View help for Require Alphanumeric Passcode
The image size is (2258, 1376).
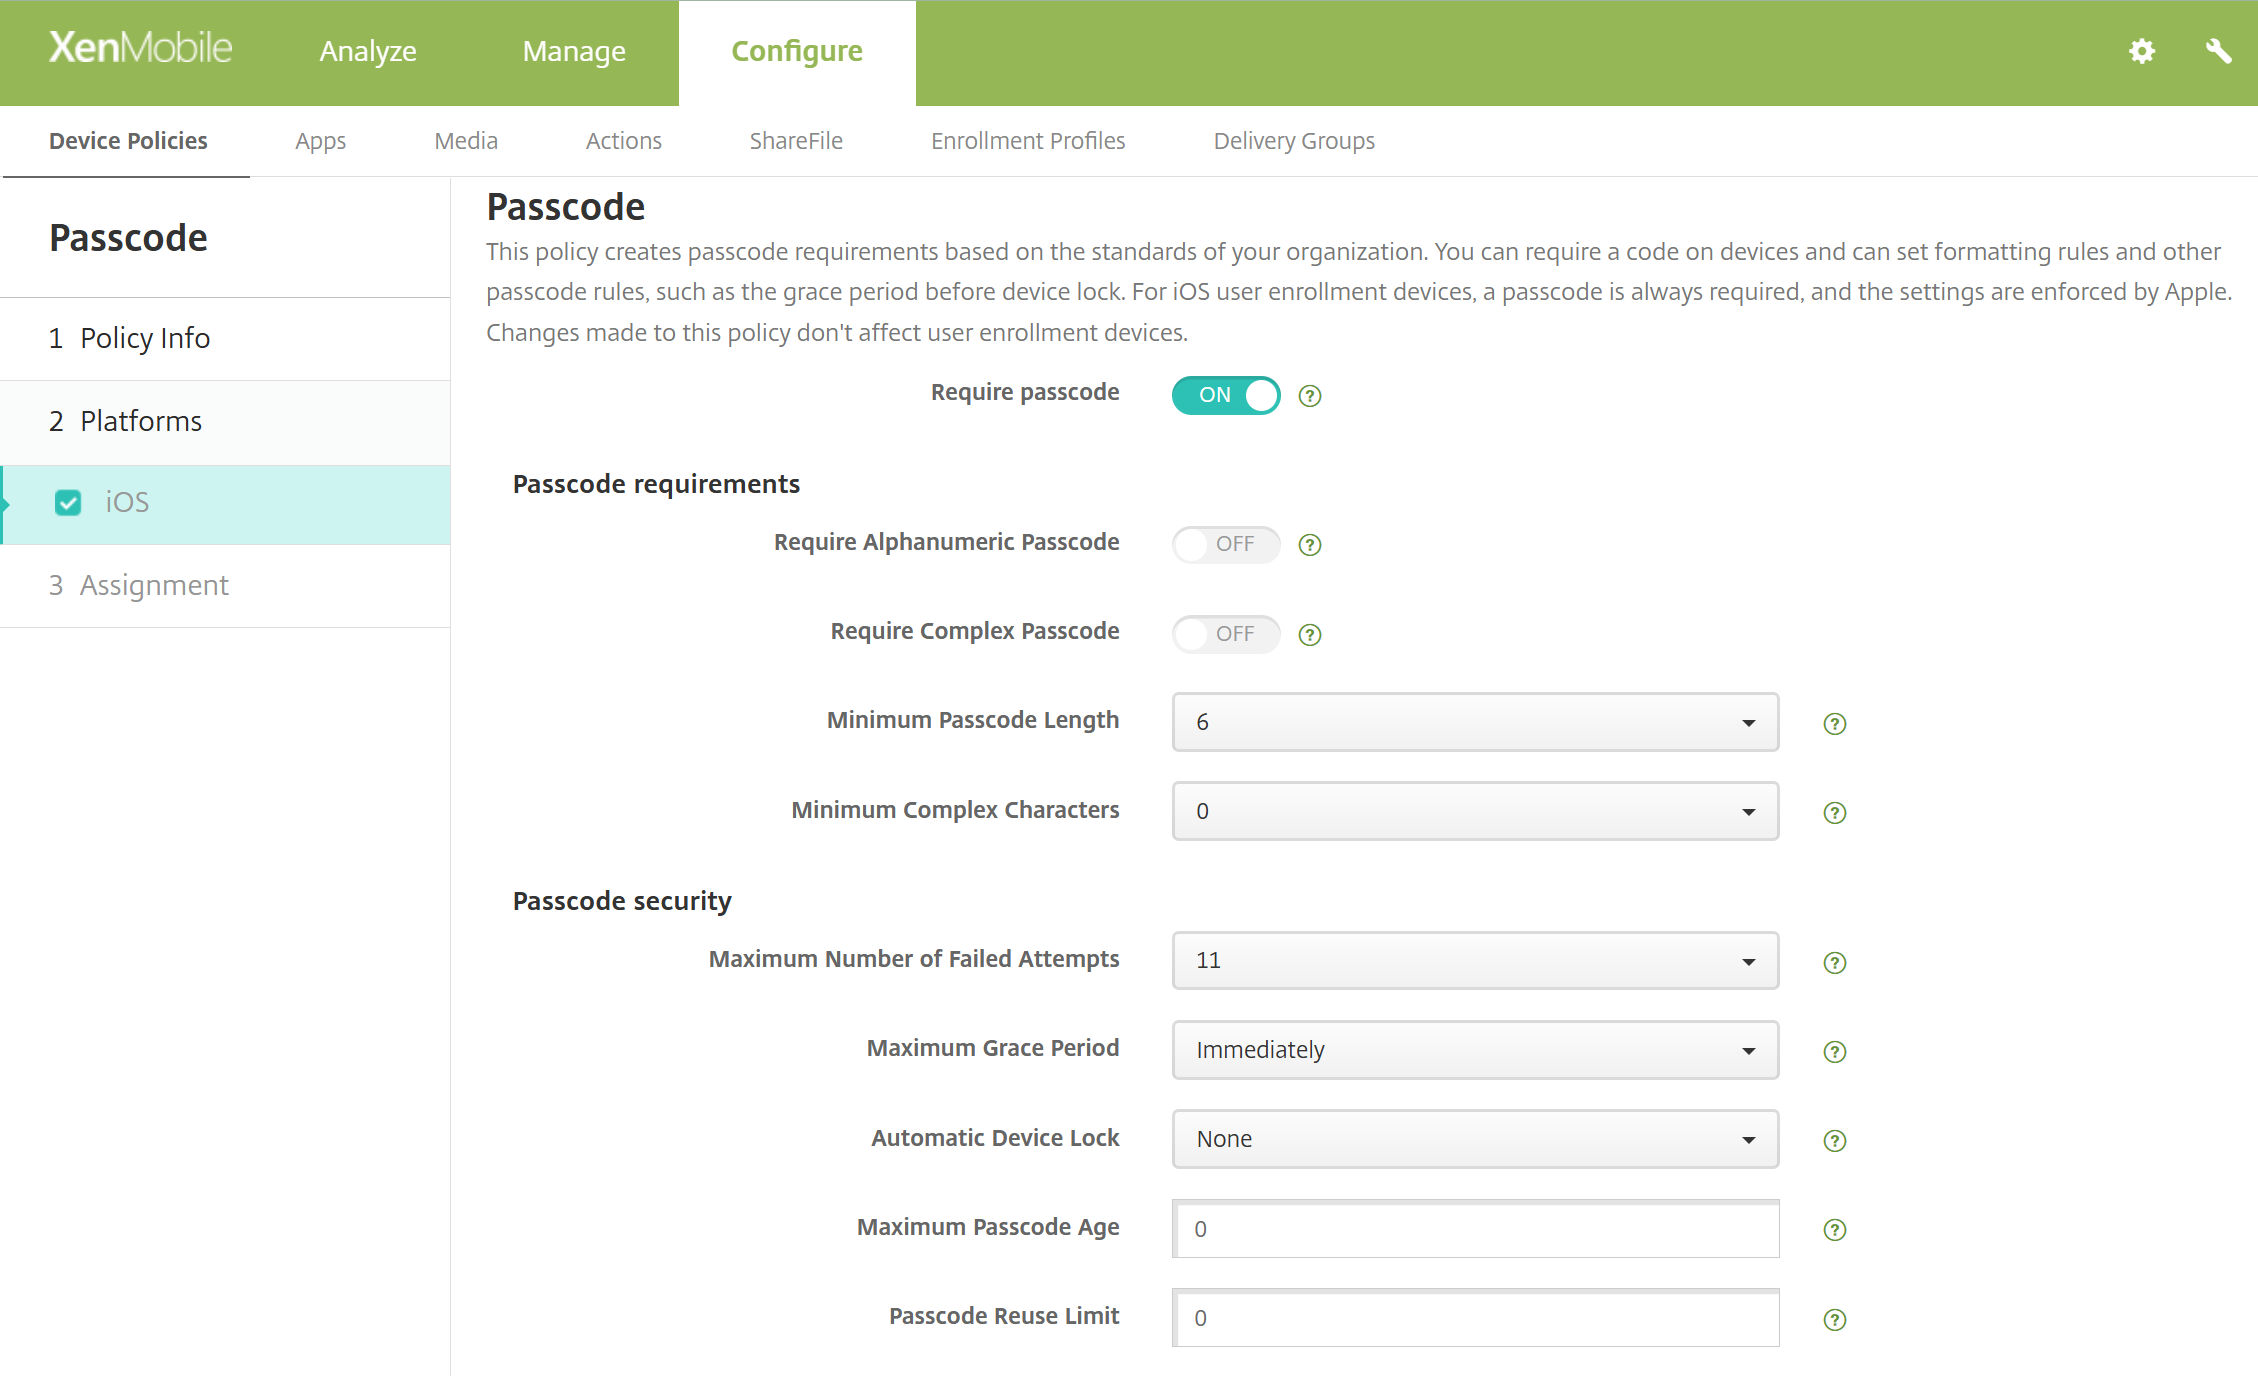pos(1310,544)
